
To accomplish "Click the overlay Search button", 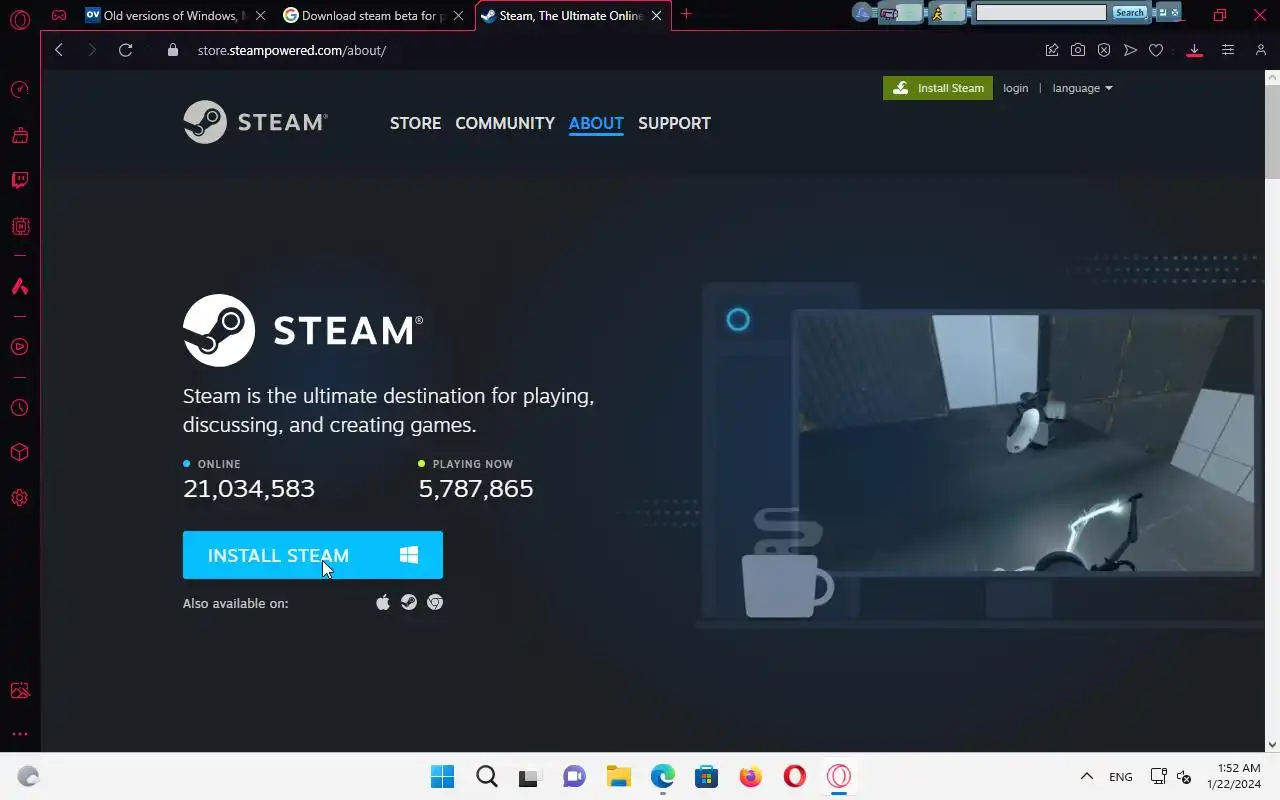I will pyautogui.click(x=1129, y=12).
